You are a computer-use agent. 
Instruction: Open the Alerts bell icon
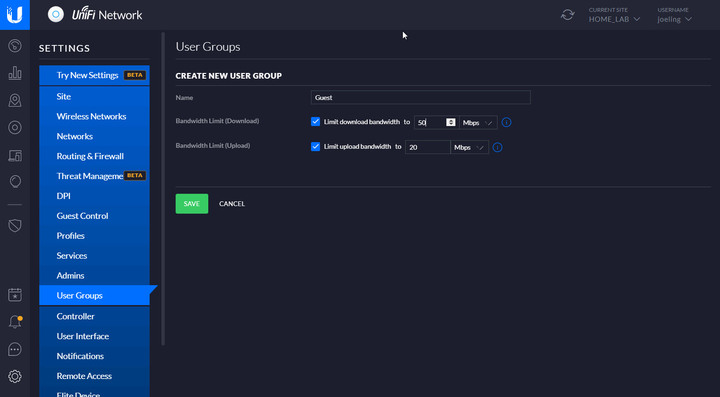point(15,322)
